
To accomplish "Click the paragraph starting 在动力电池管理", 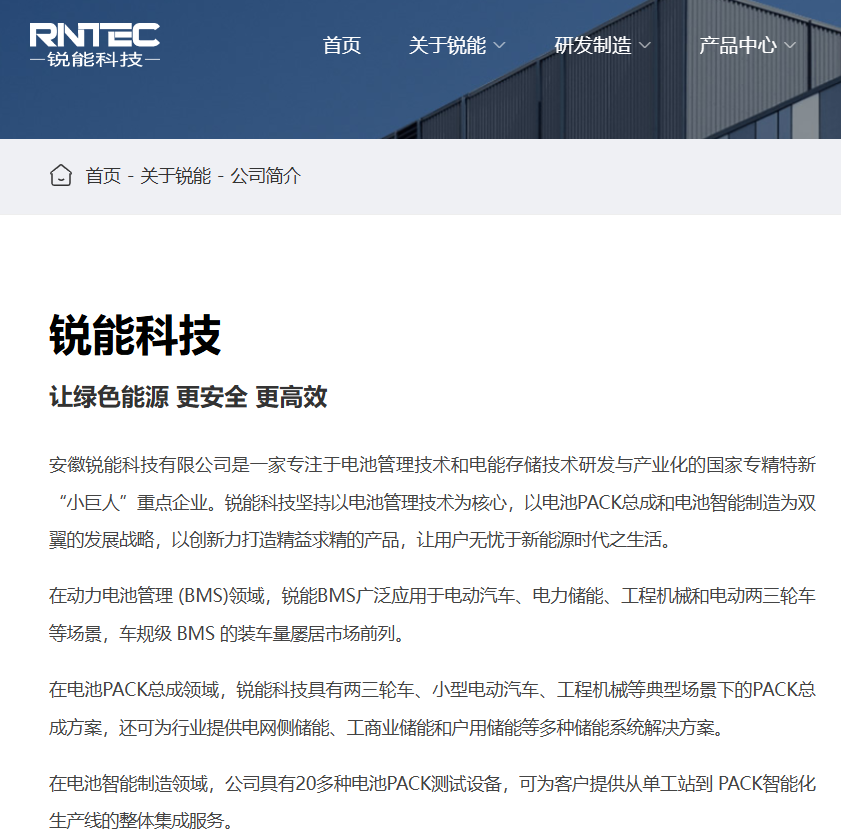I will pos(432,615).
